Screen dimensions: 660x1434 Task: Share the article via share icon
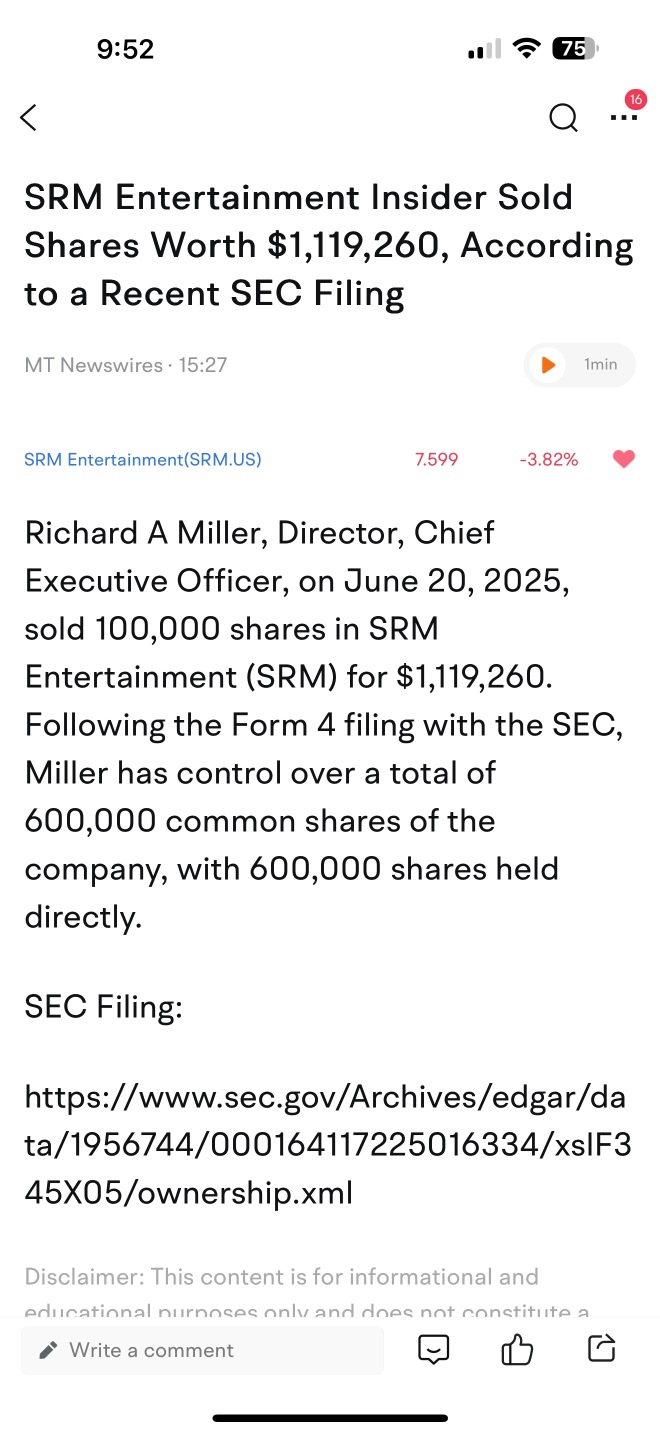(600, 1349)
